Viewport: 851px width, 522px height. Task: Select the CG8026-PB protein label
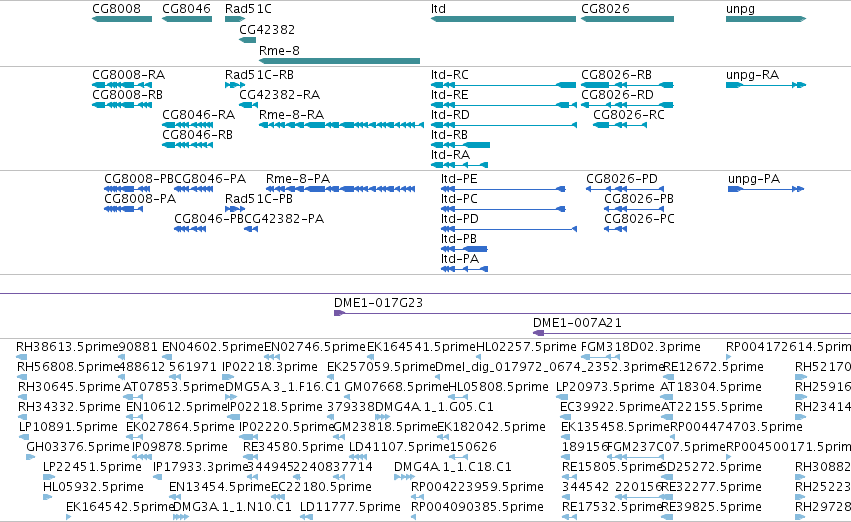639,199
